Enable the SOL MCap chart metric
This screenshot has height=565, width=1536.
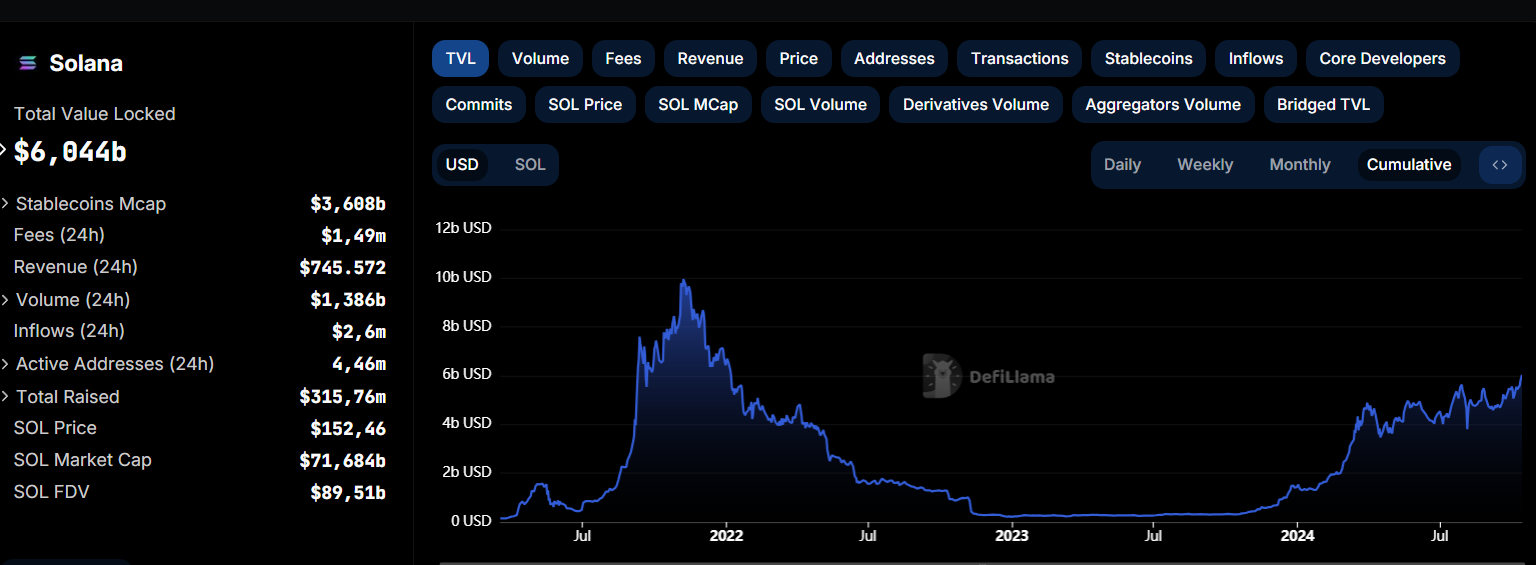point(698,105)
